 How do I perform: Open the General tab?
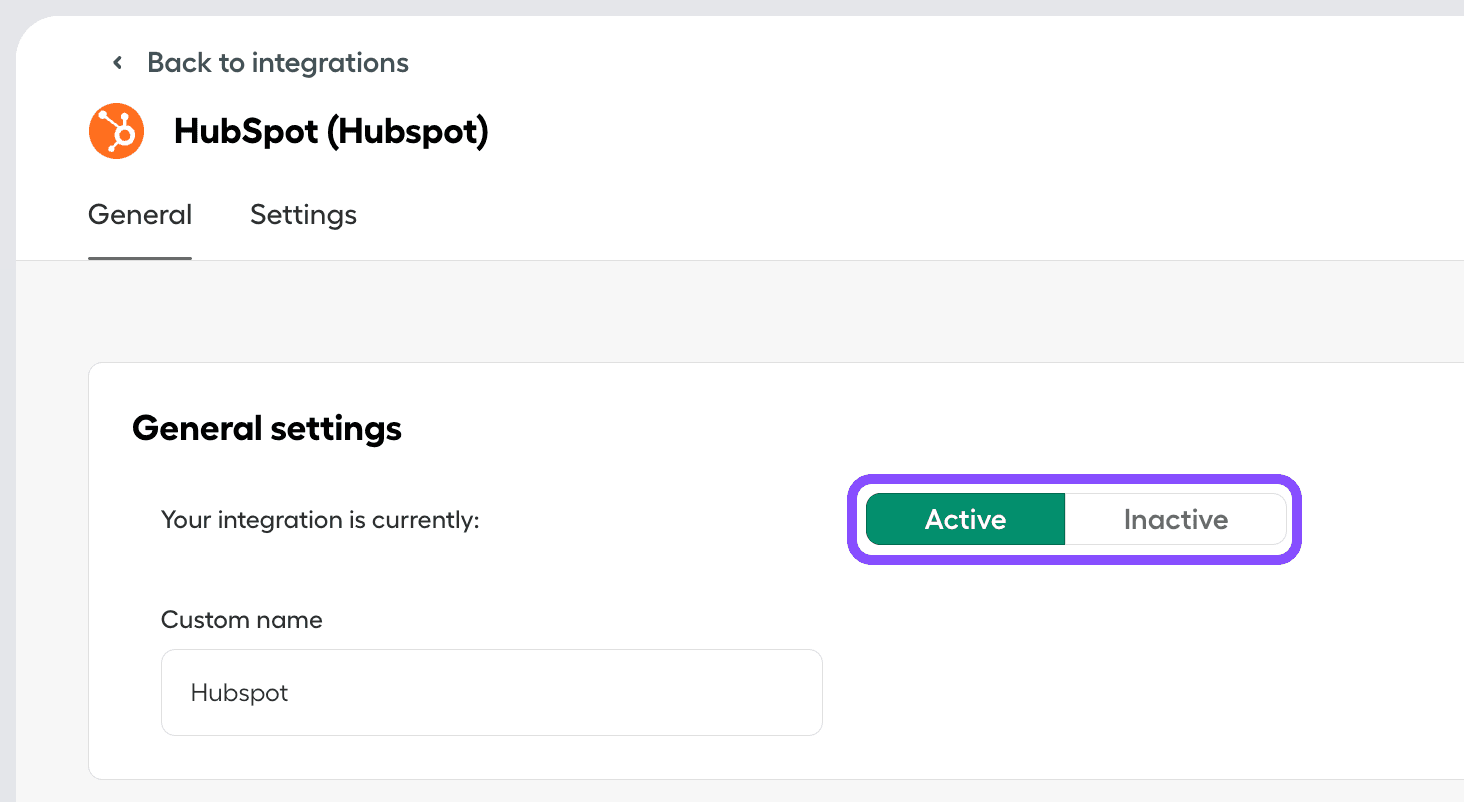139,214
